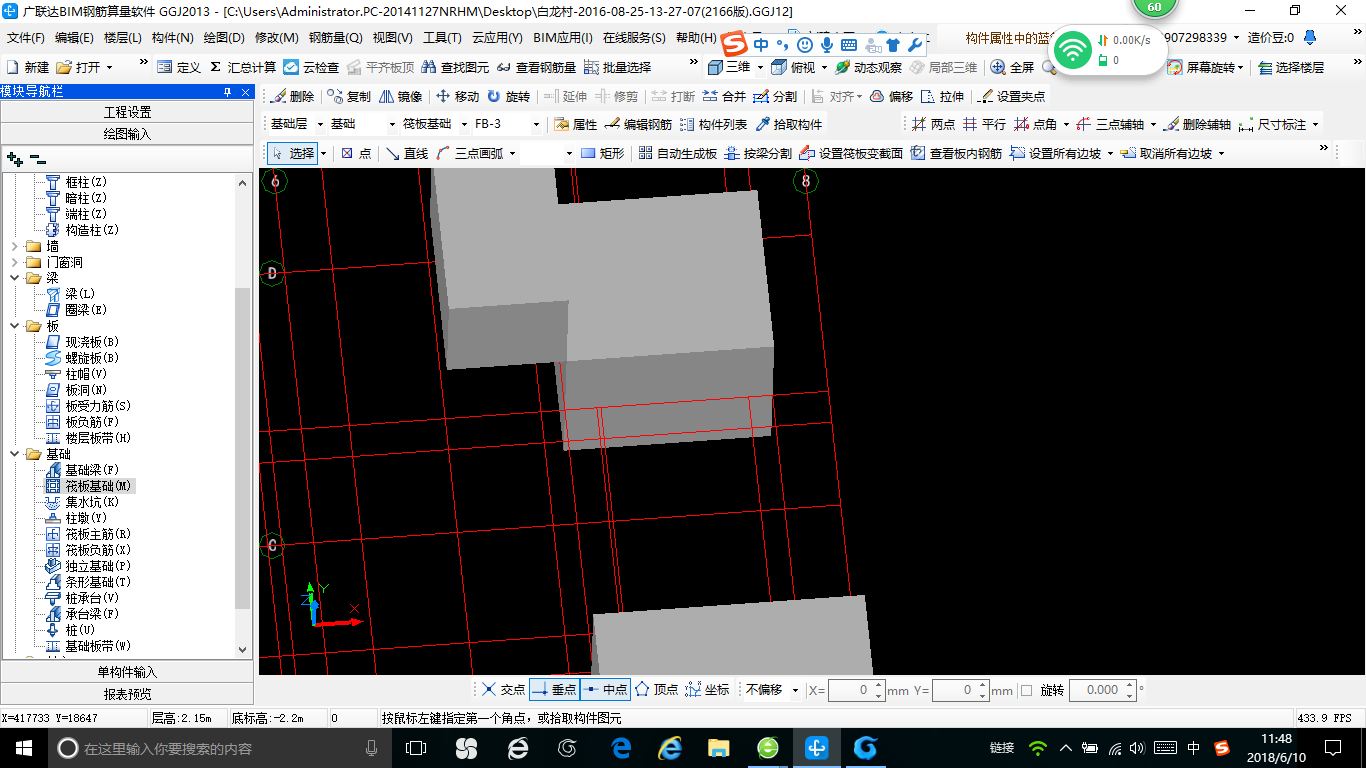Click the 全屏 fullscreen icon
The width and height of the screenshot is (1366, 768).
[x=1012, y=67]
